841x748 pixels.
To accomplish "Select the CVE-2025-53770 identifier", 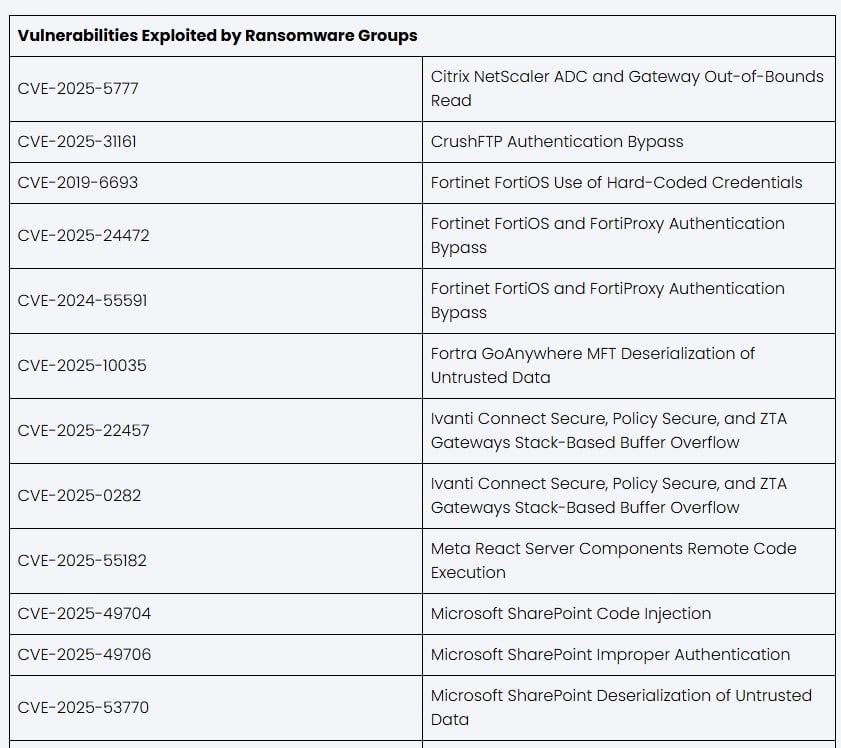I will 83,708.
